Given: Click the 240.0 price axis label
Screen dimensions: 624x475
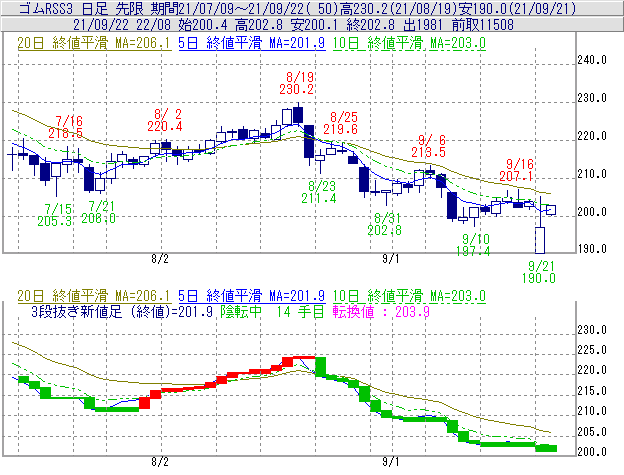Looking at the screenshot, I should click(x=592, y=60).
